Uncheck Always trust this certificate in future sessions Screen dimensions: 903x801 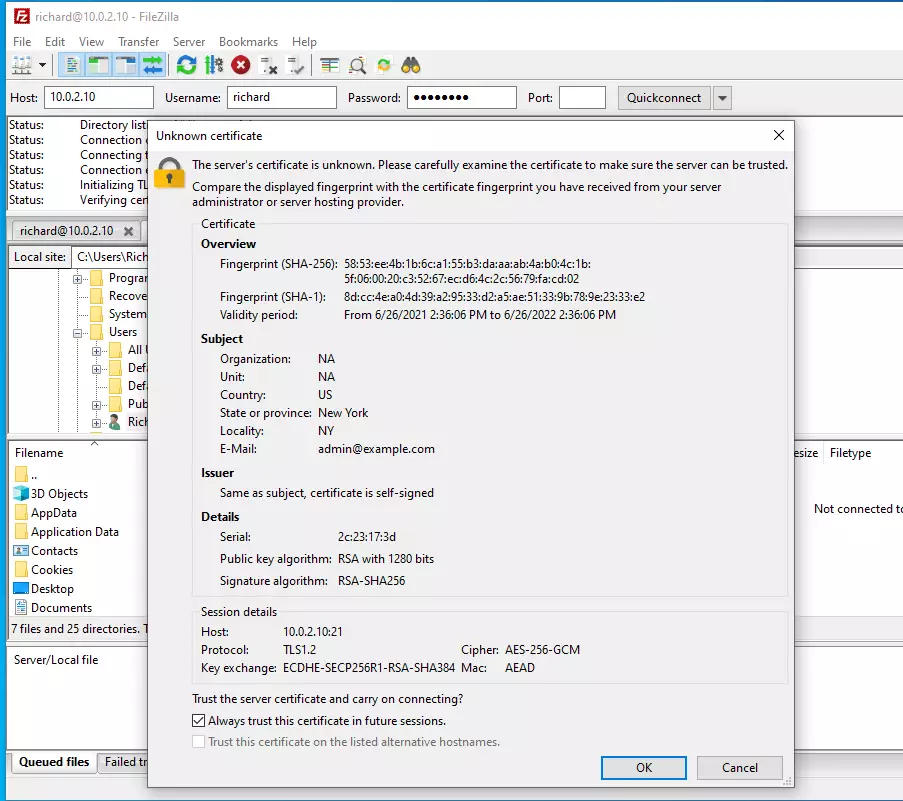(199, 720)
